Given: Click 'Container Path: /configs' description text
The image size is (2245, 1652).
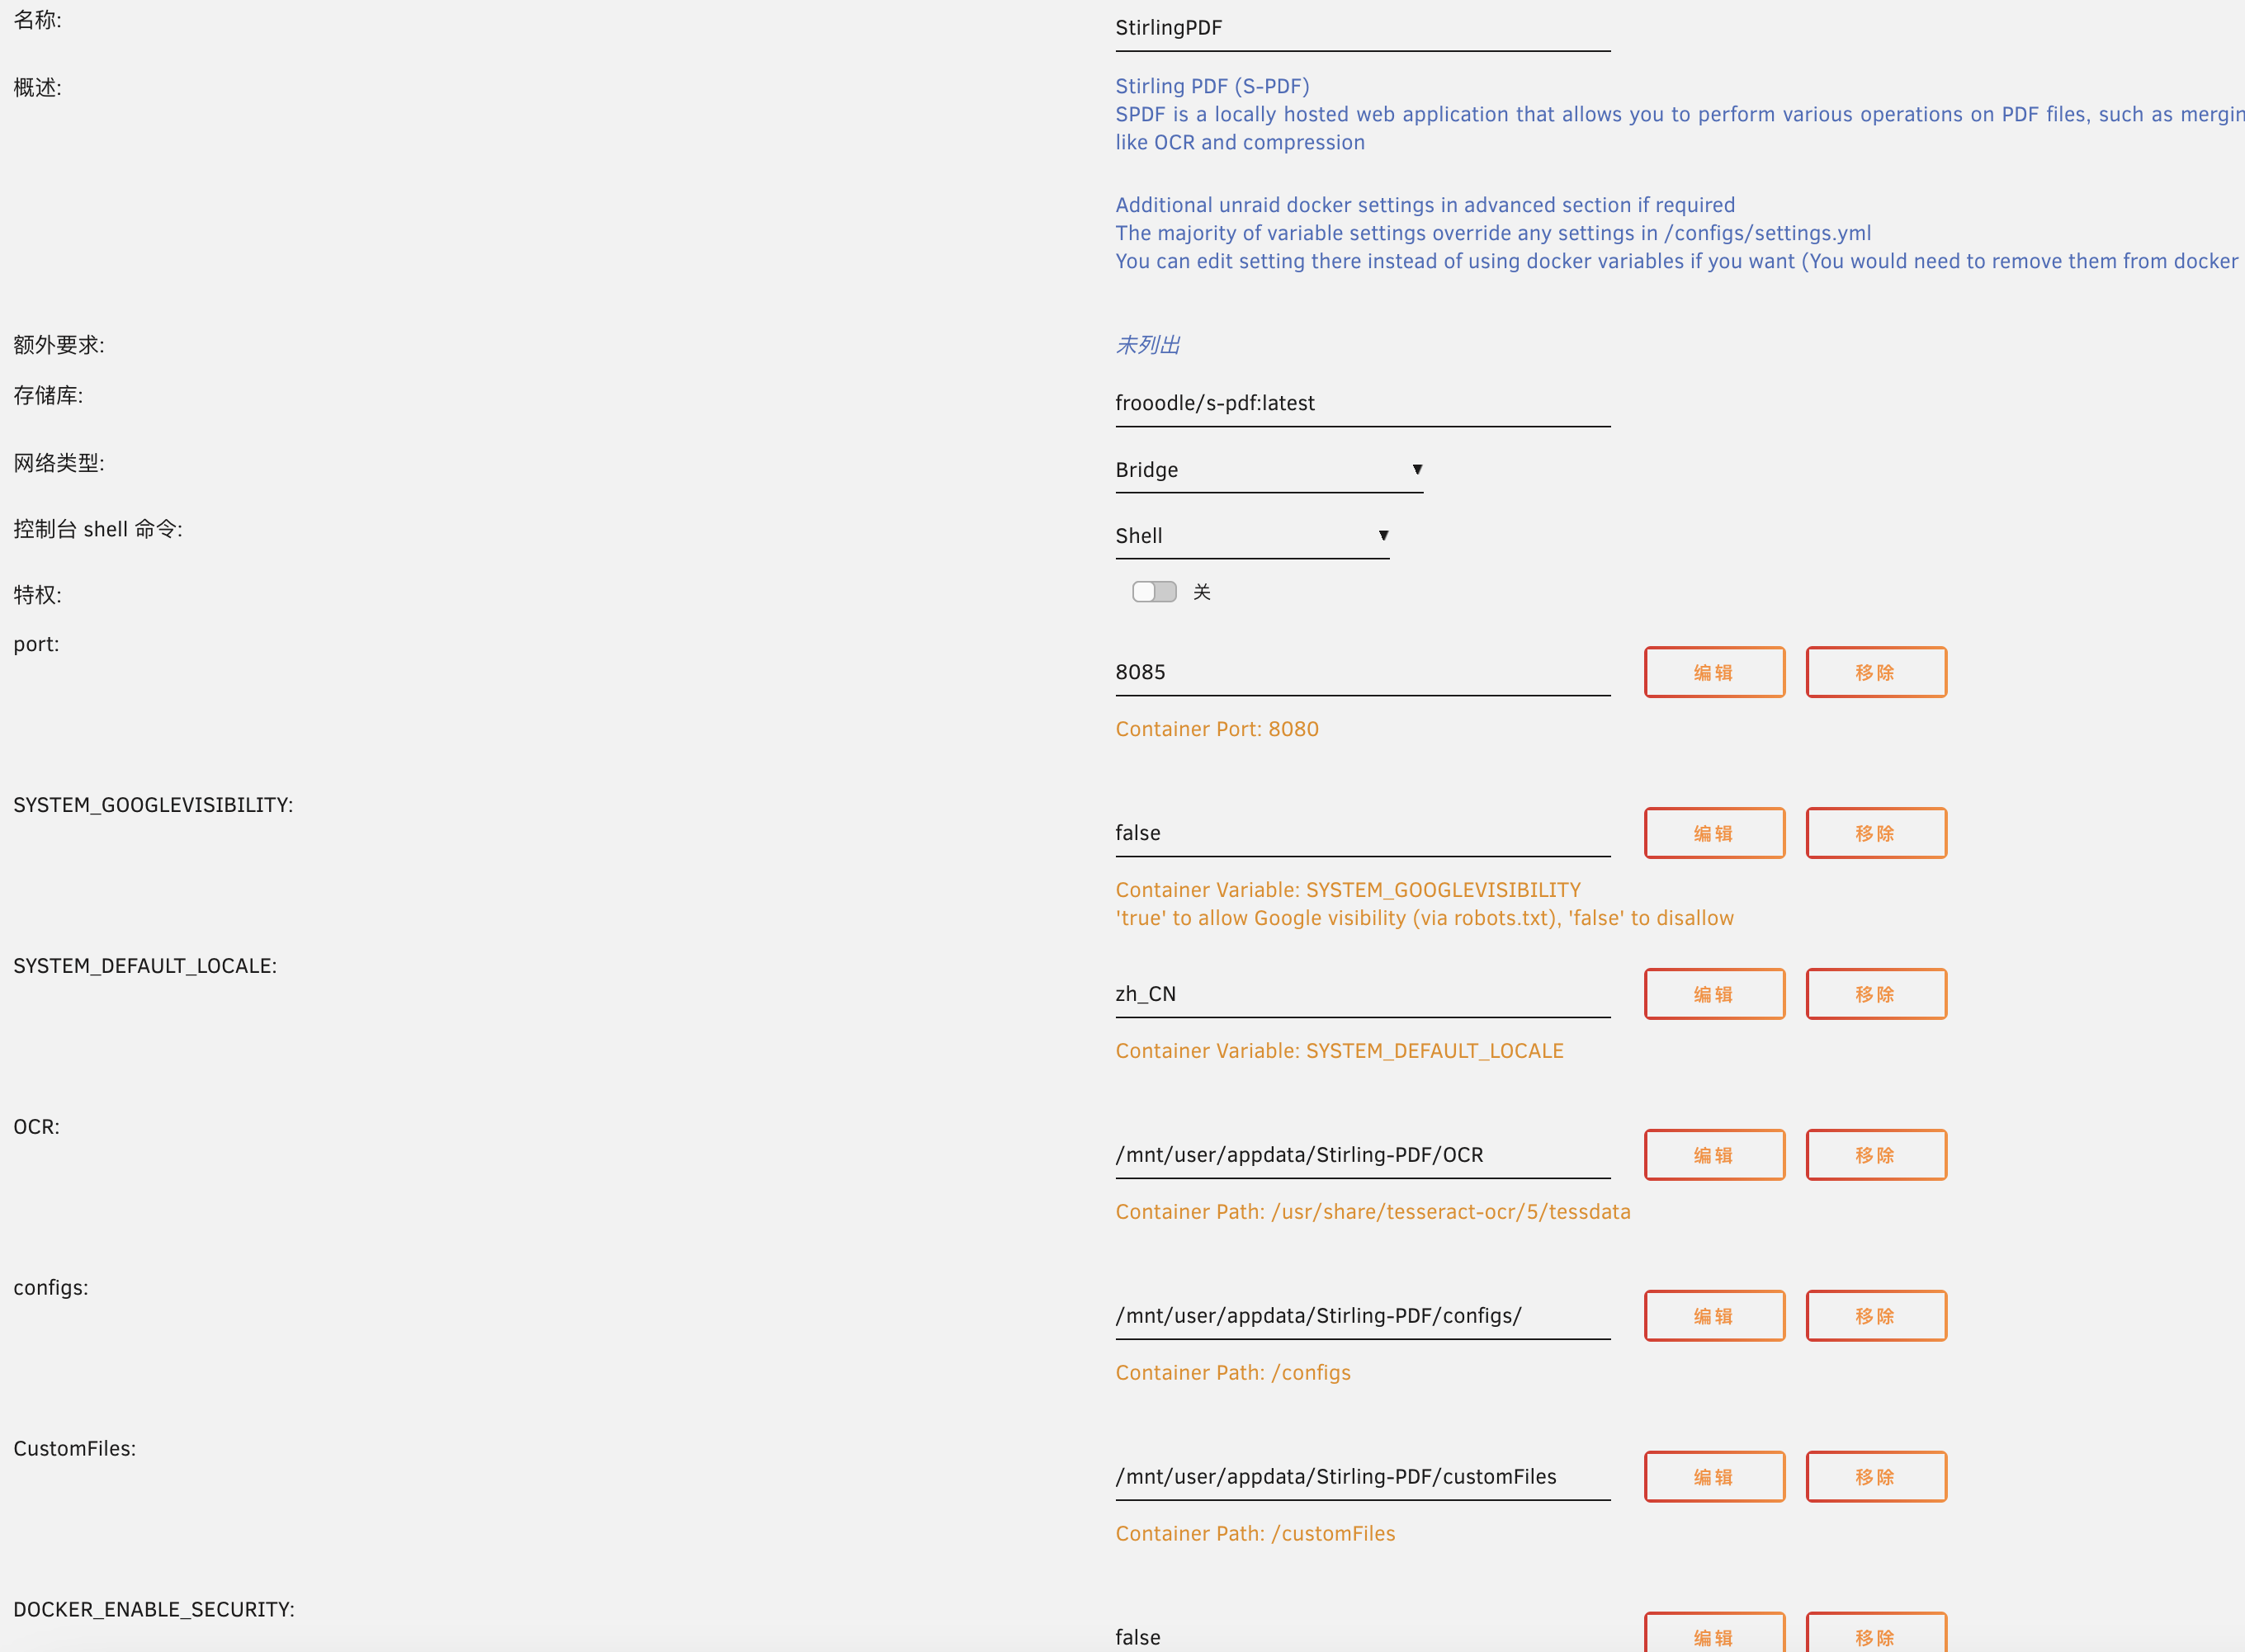Looking at the screenshot, I should pos(1233,1373).
